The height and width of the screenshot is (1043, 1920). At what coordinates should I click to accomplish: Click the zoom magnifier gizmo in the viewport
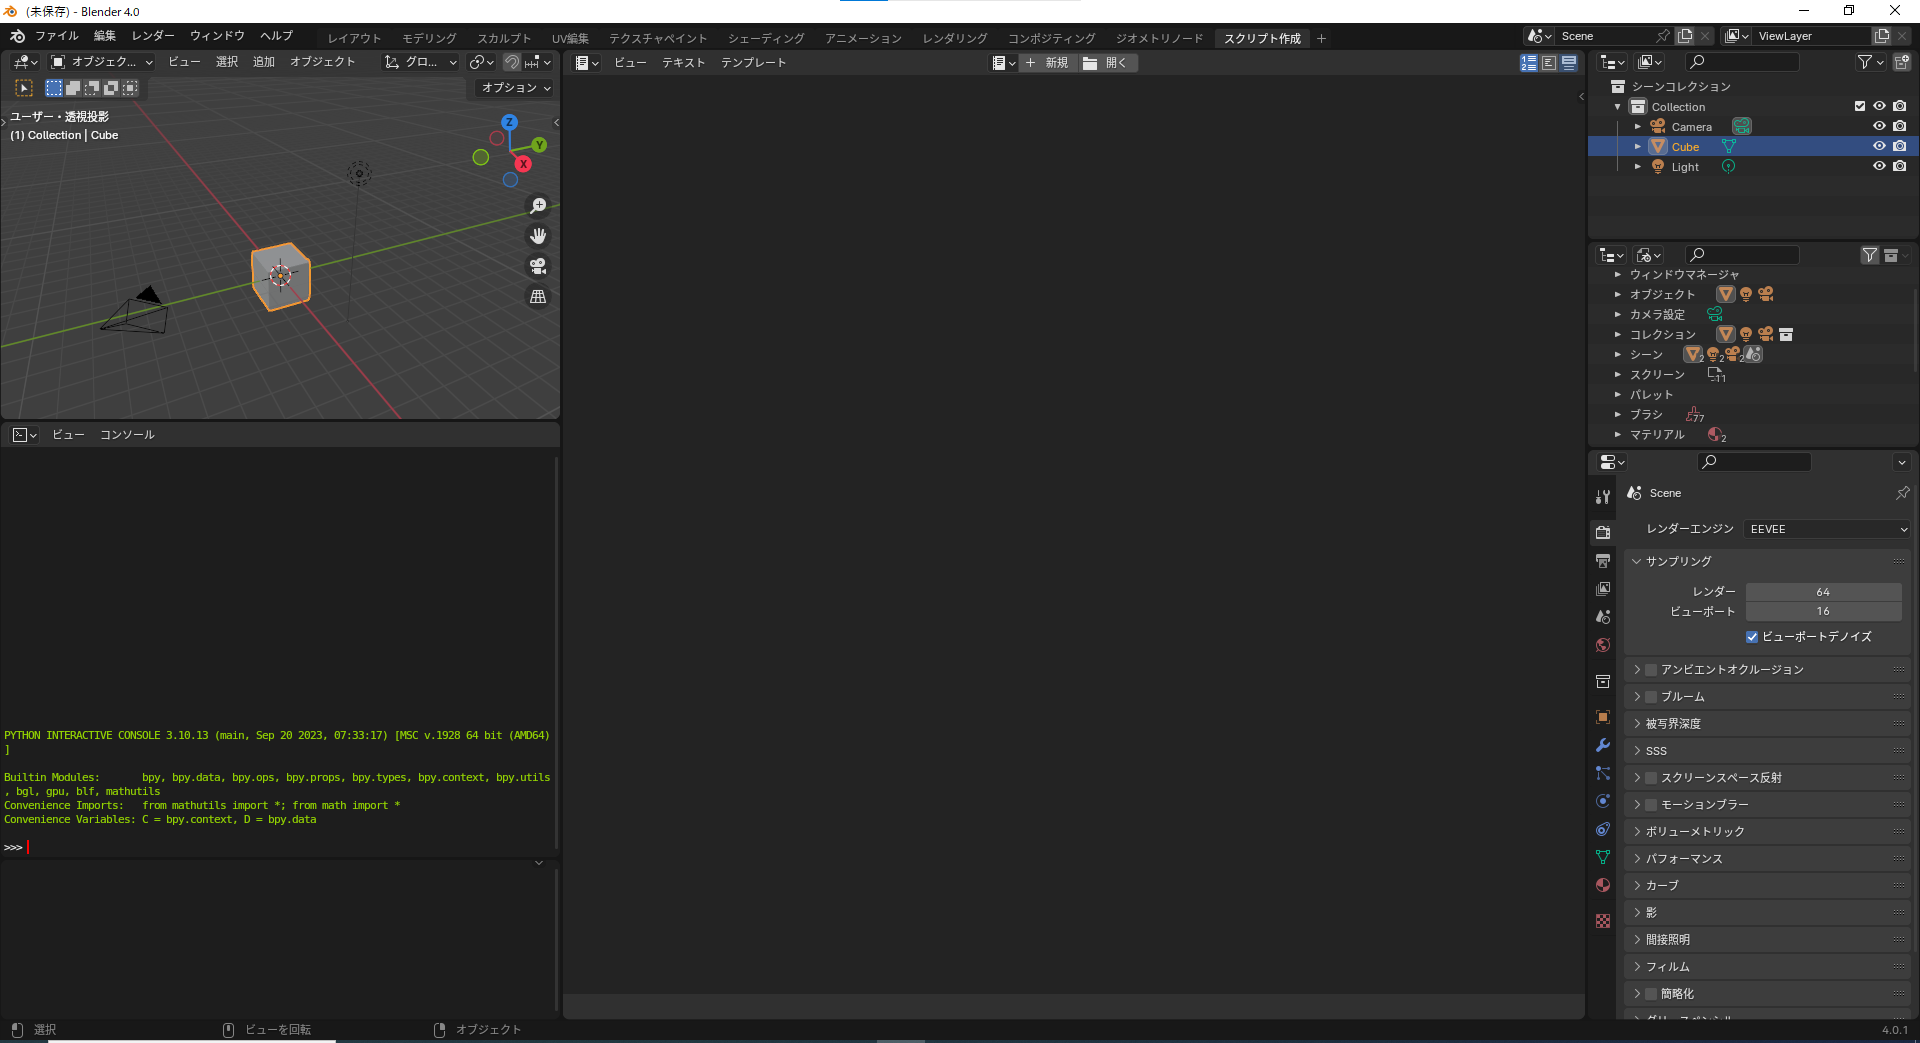[537, 205]
